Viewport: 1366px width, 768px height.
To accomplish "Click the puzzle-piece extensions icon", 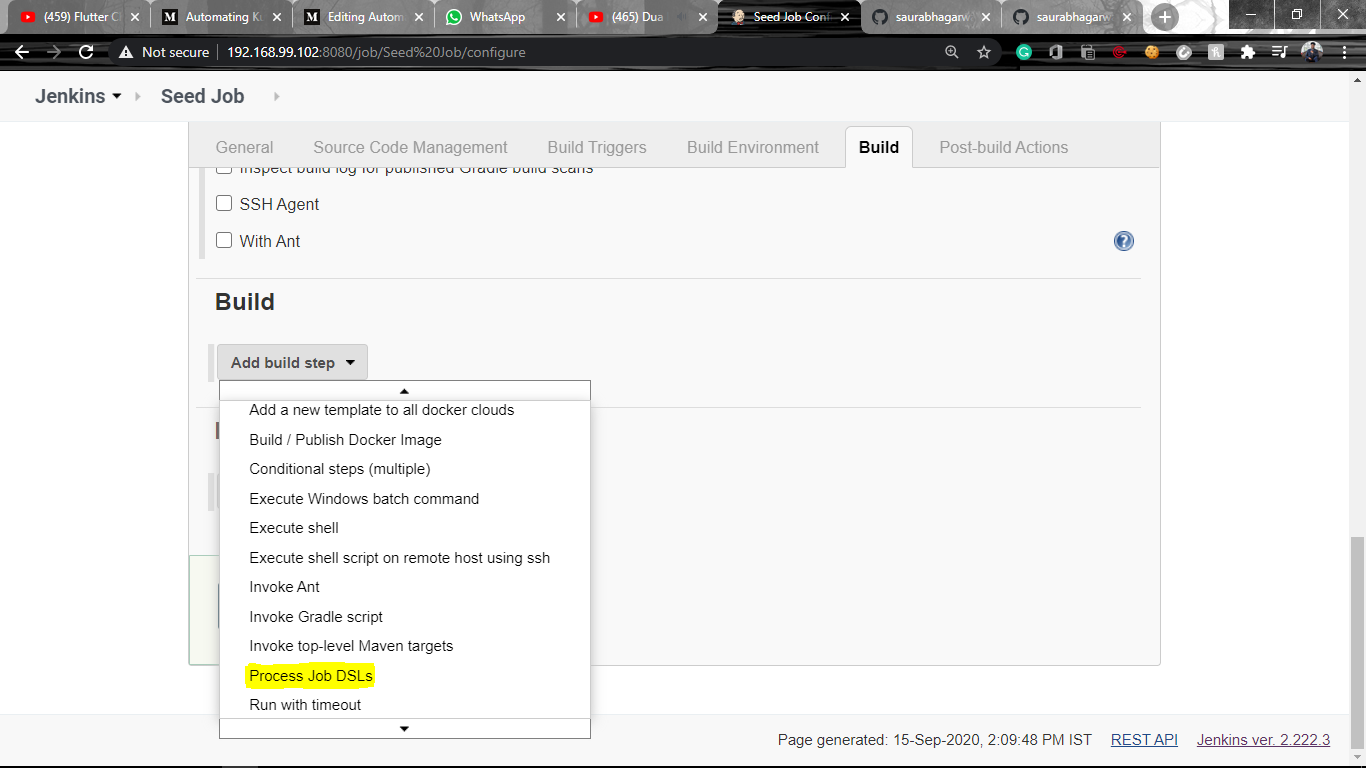I will (x=1248, y=52).
